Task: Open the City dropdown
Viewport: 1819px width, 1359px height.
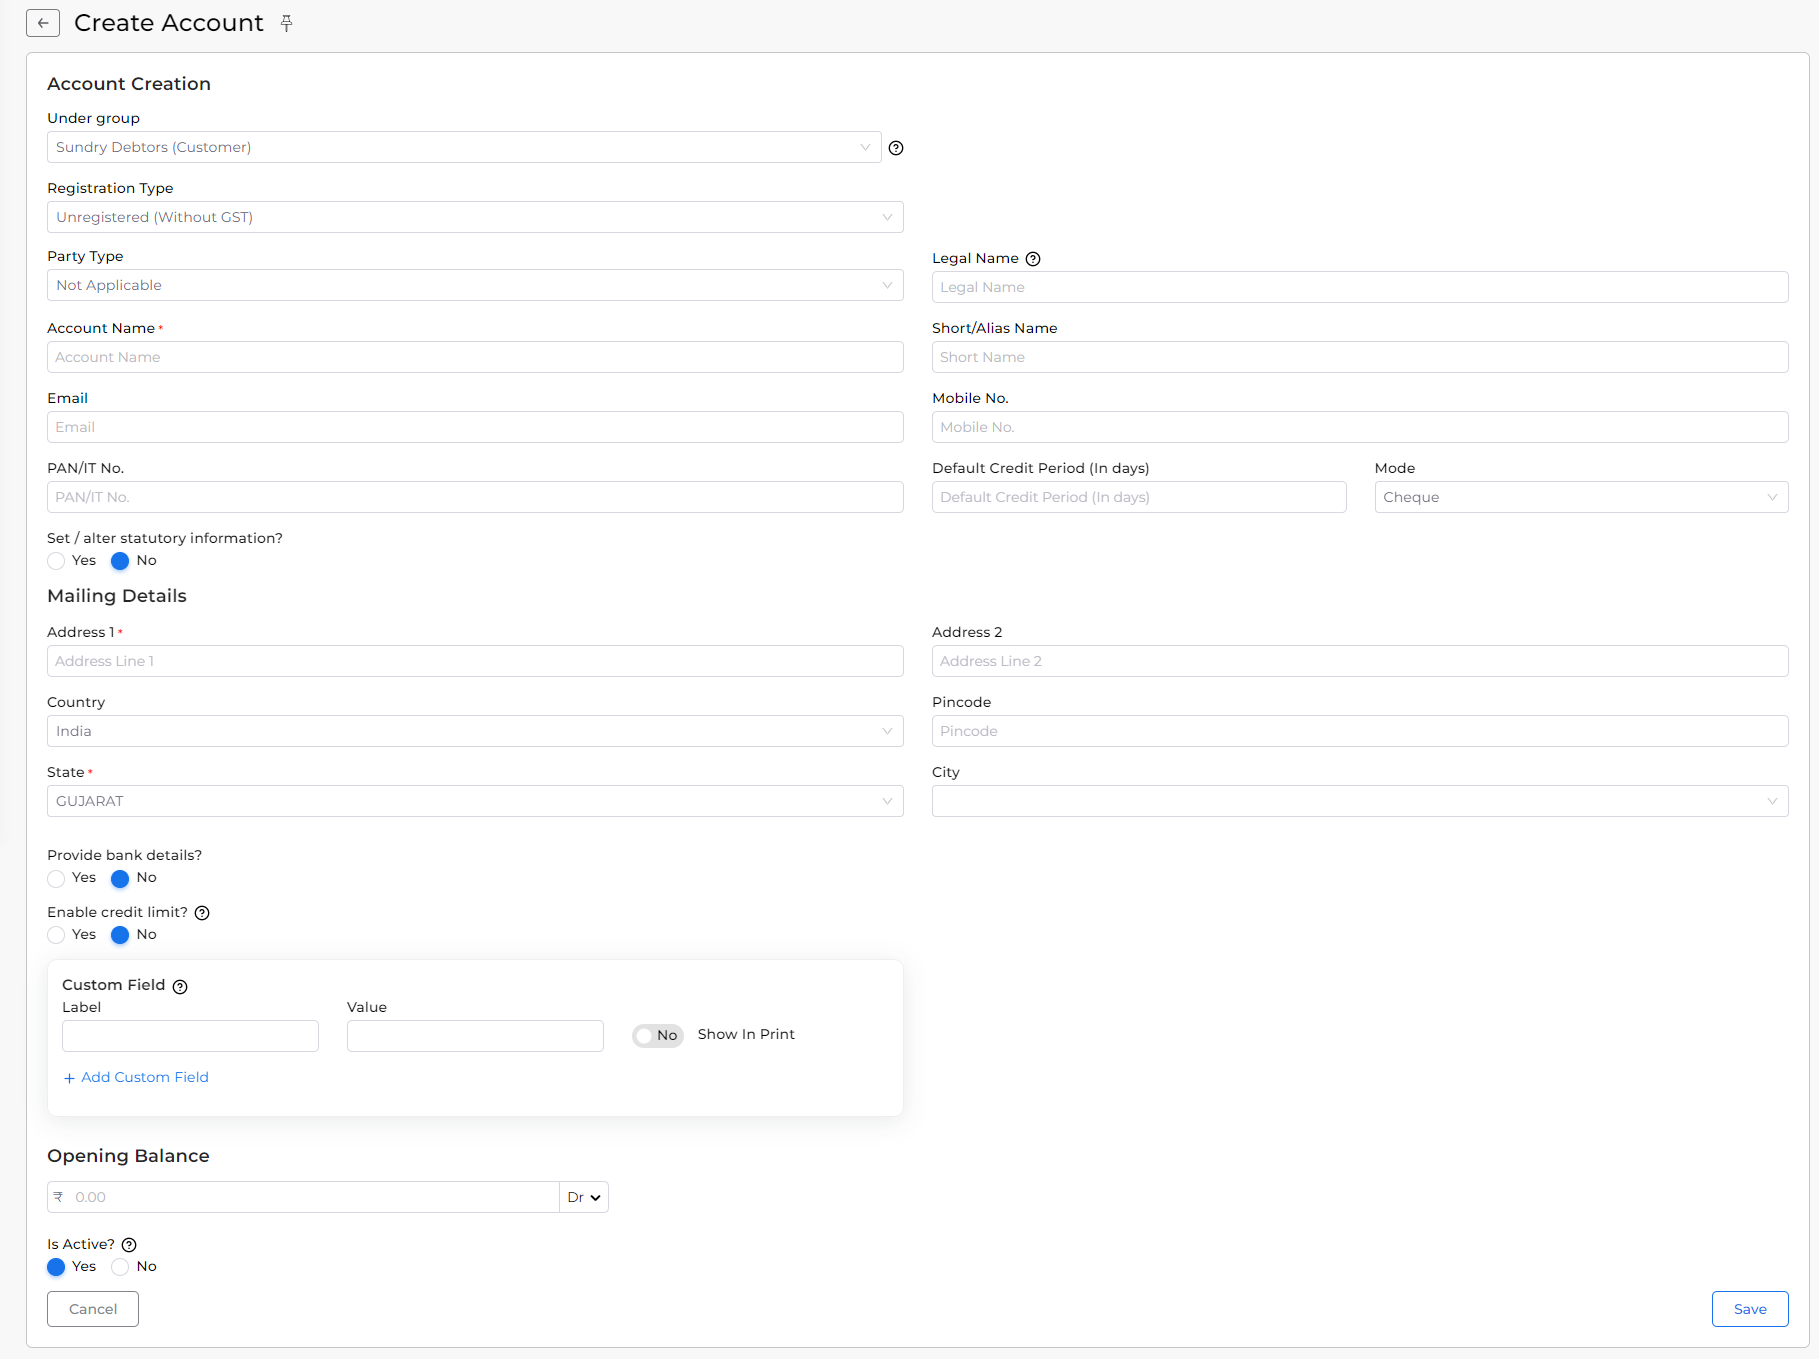Action: coord(1360,801)
